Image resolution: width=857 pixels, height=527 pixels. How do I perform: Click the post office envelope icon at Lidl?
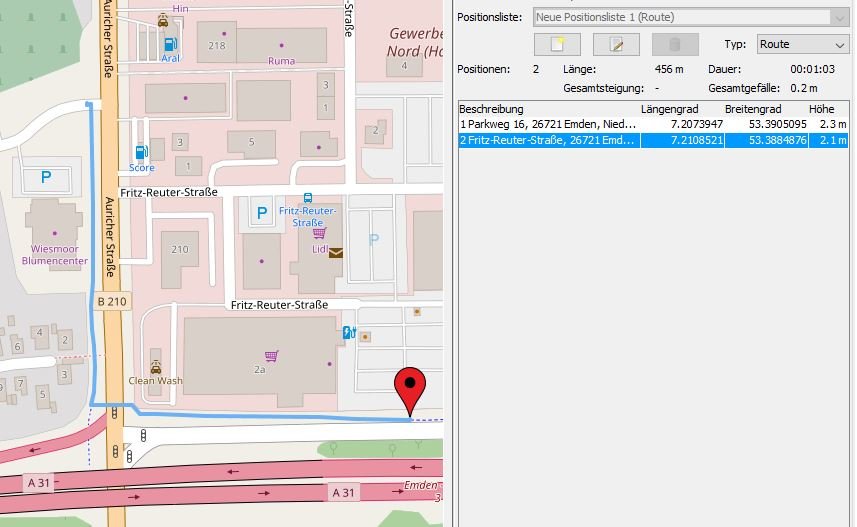pos(336,252)
